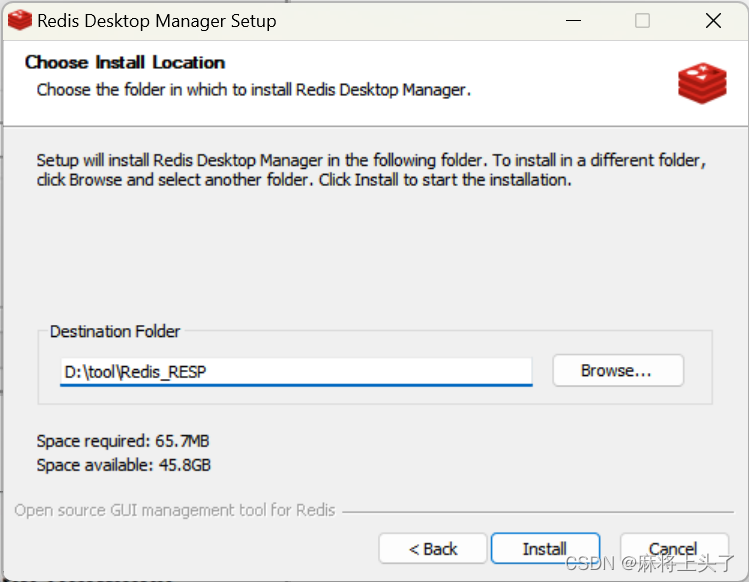The height and width of the screenshot is (582, 749).
Task: Cancel the setup wizard
Action: click(x=674, y=549)
